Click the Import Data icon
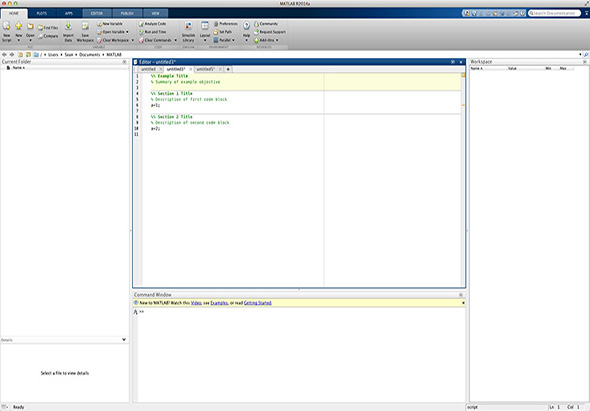The width and height of the screenshot is (590, 411). (68, 26)
